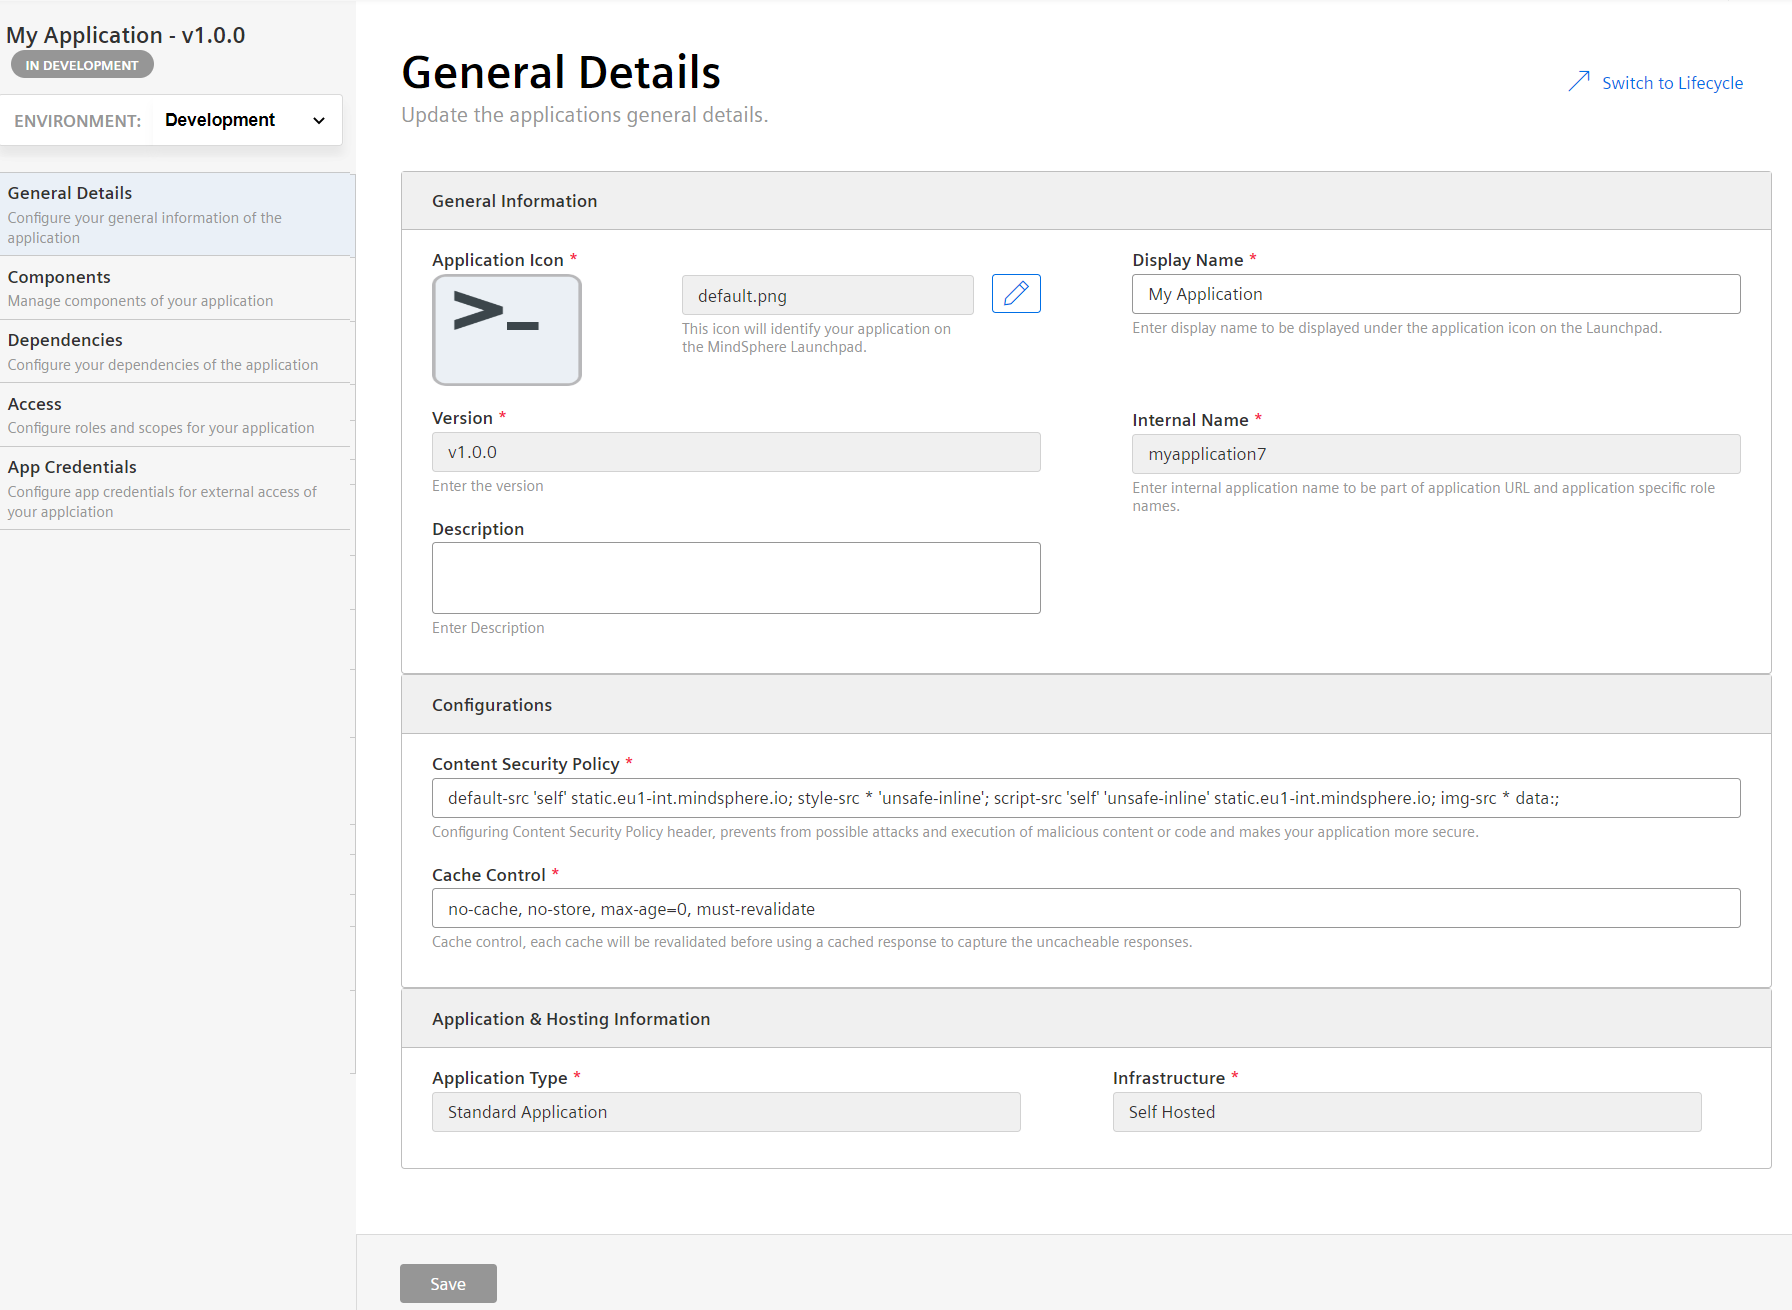Screen dimensions: 1792x1310
Task: Click the Standard Application type field
Action: (x=726, y=1112)
